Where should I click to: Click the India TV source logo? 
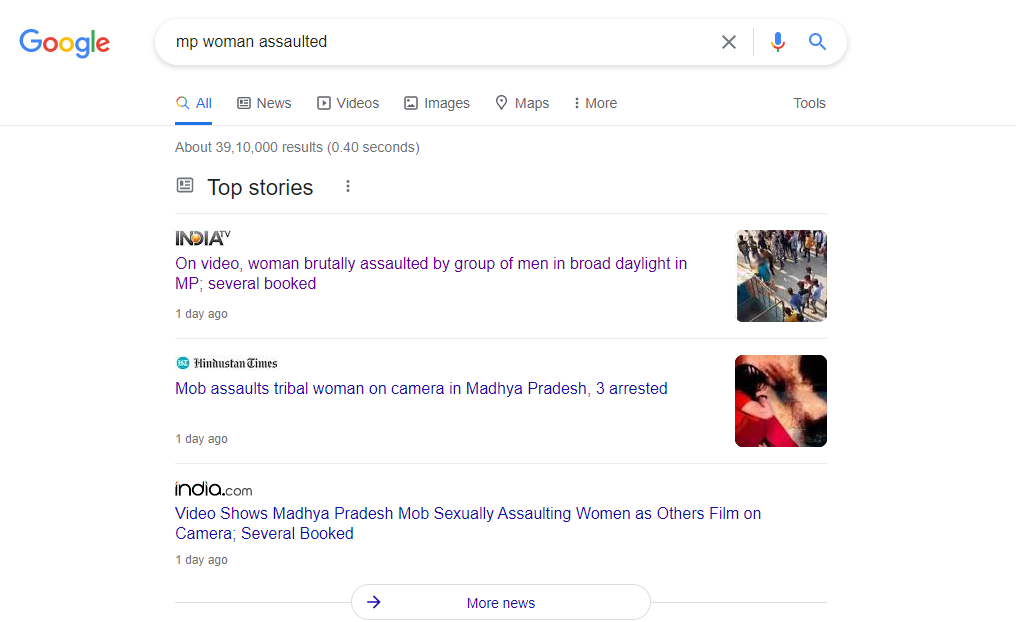[202, 238]
